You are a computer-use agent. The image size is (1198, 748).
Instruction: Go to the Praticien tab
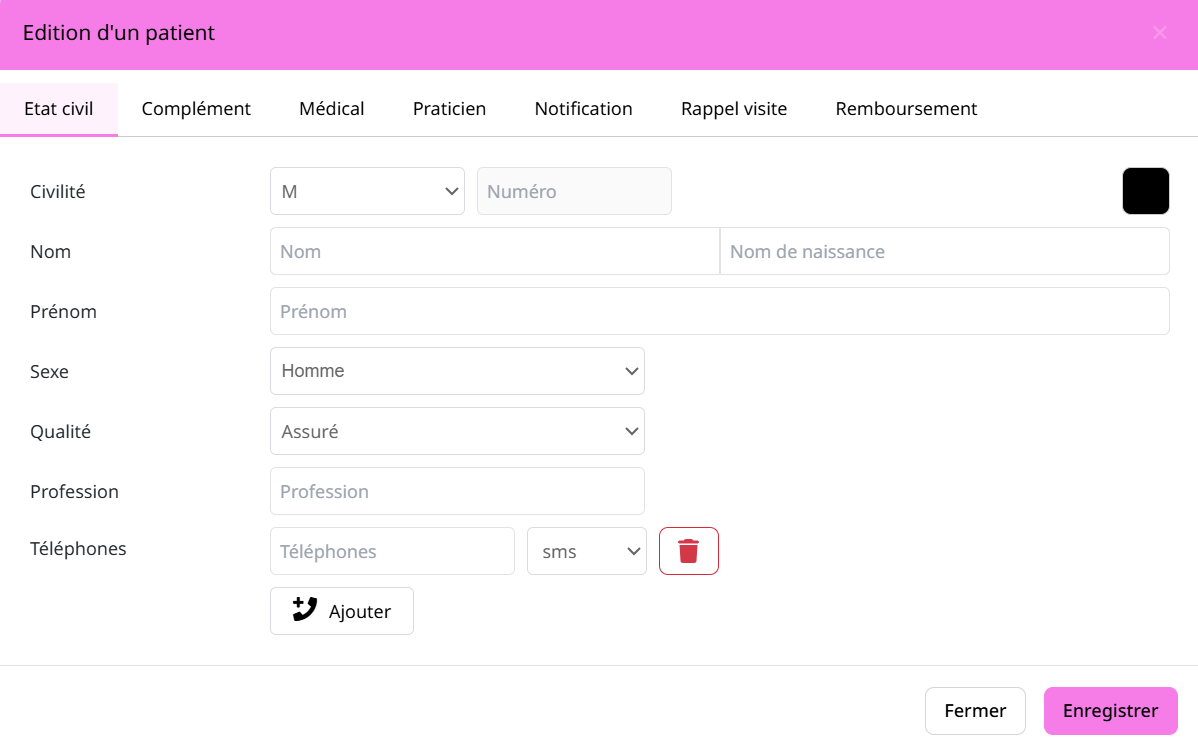click(449, 109)
